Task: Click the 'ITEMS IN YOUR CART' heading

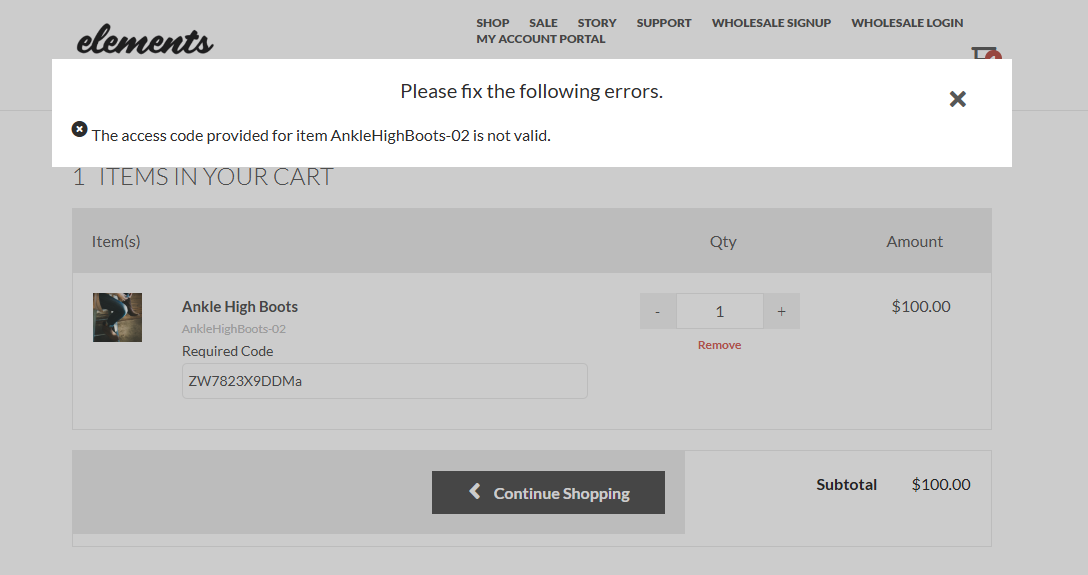Action: point(216,177)
